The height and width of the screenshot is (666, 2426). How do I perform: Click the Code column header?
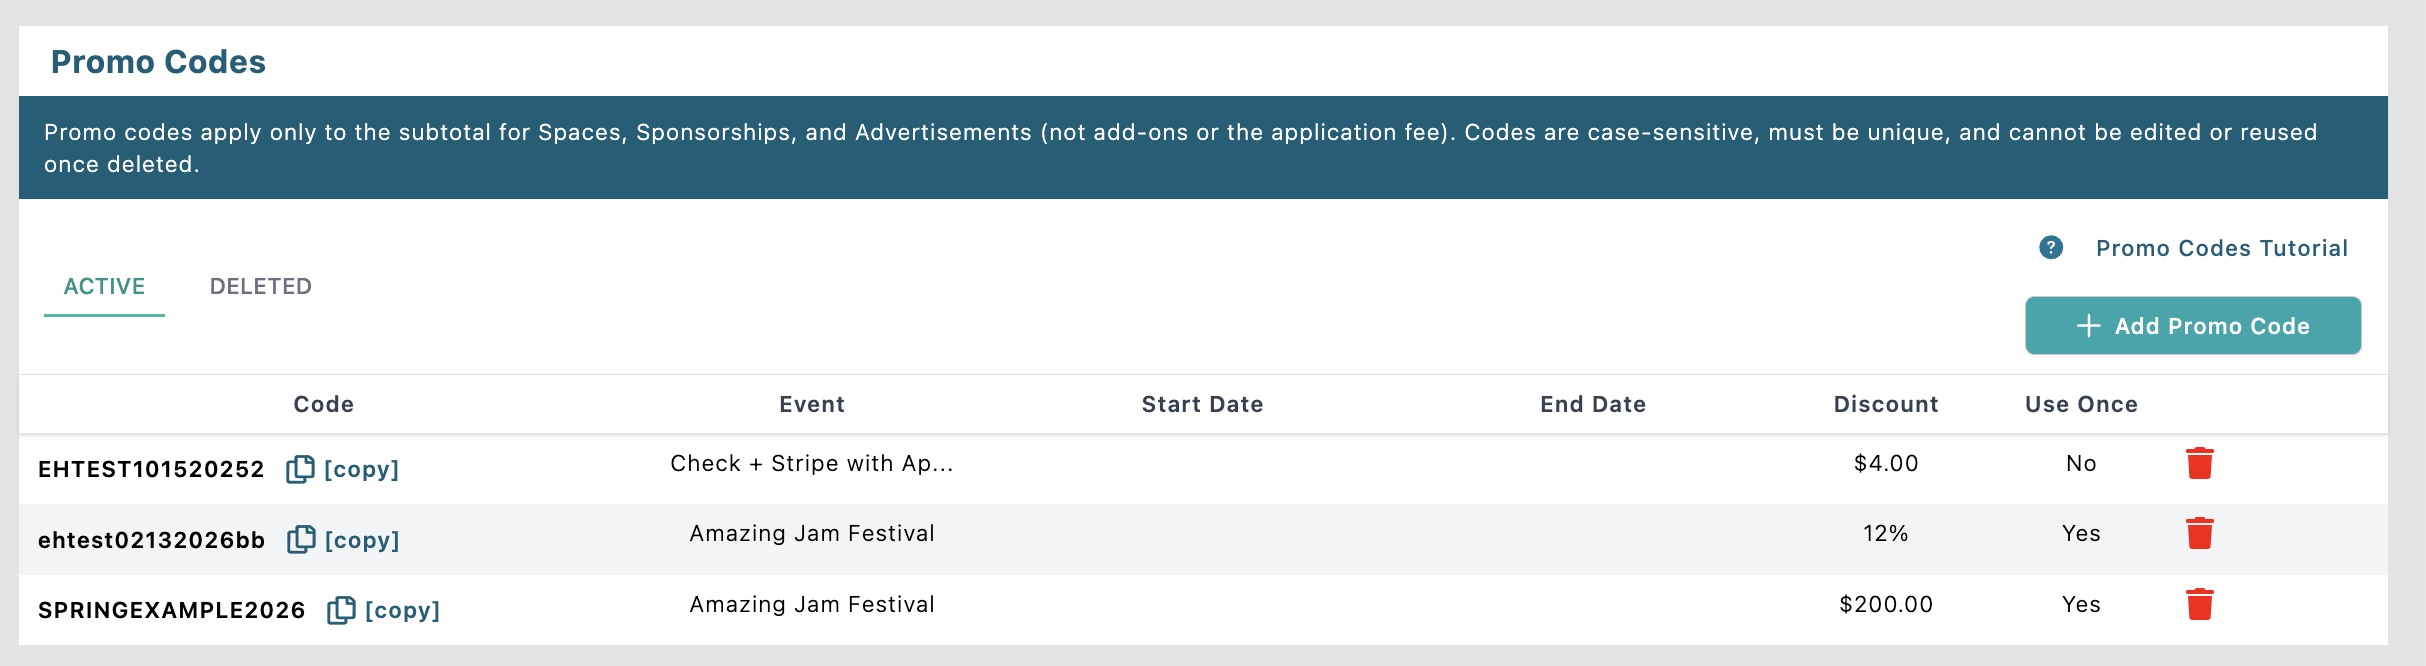[x=323, y=404]
